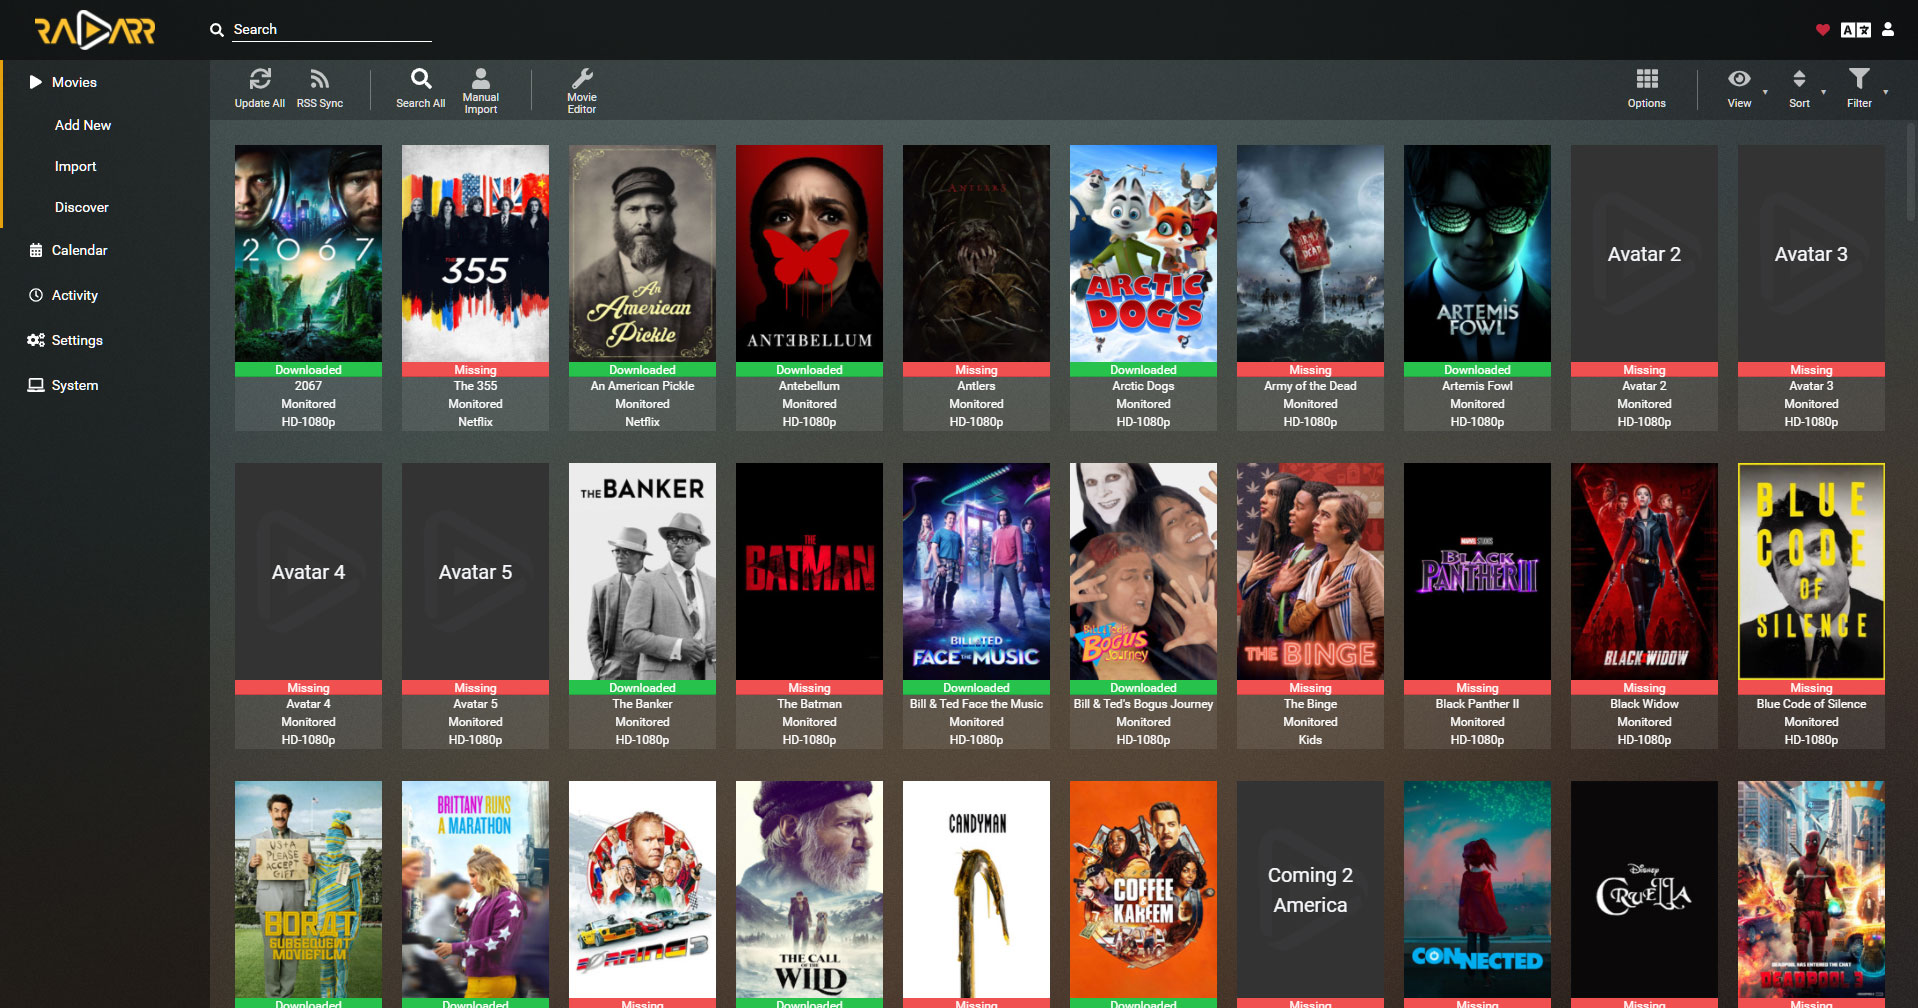This screenshot has width=1918, height=1008.
Task: Trigger RSS Sync from the toolbar
Action: [319, 80]
